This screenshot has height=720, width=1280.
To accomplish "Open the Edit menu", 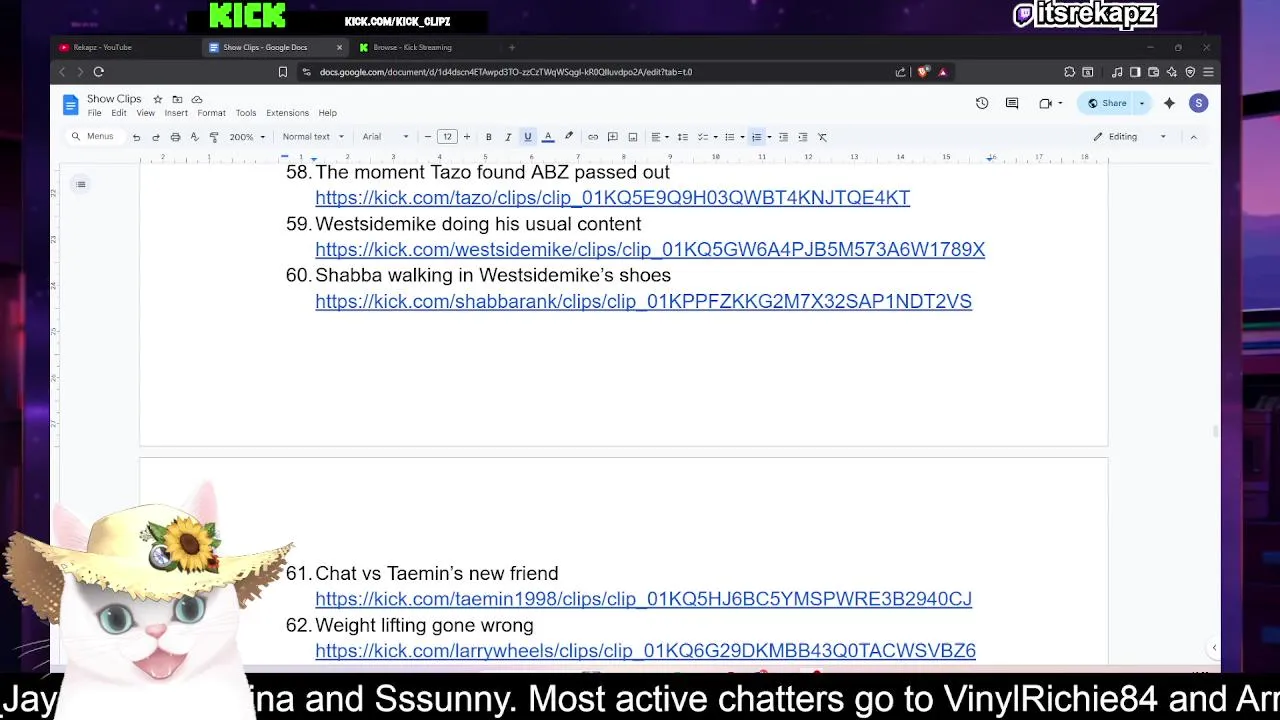I will 119,113.
